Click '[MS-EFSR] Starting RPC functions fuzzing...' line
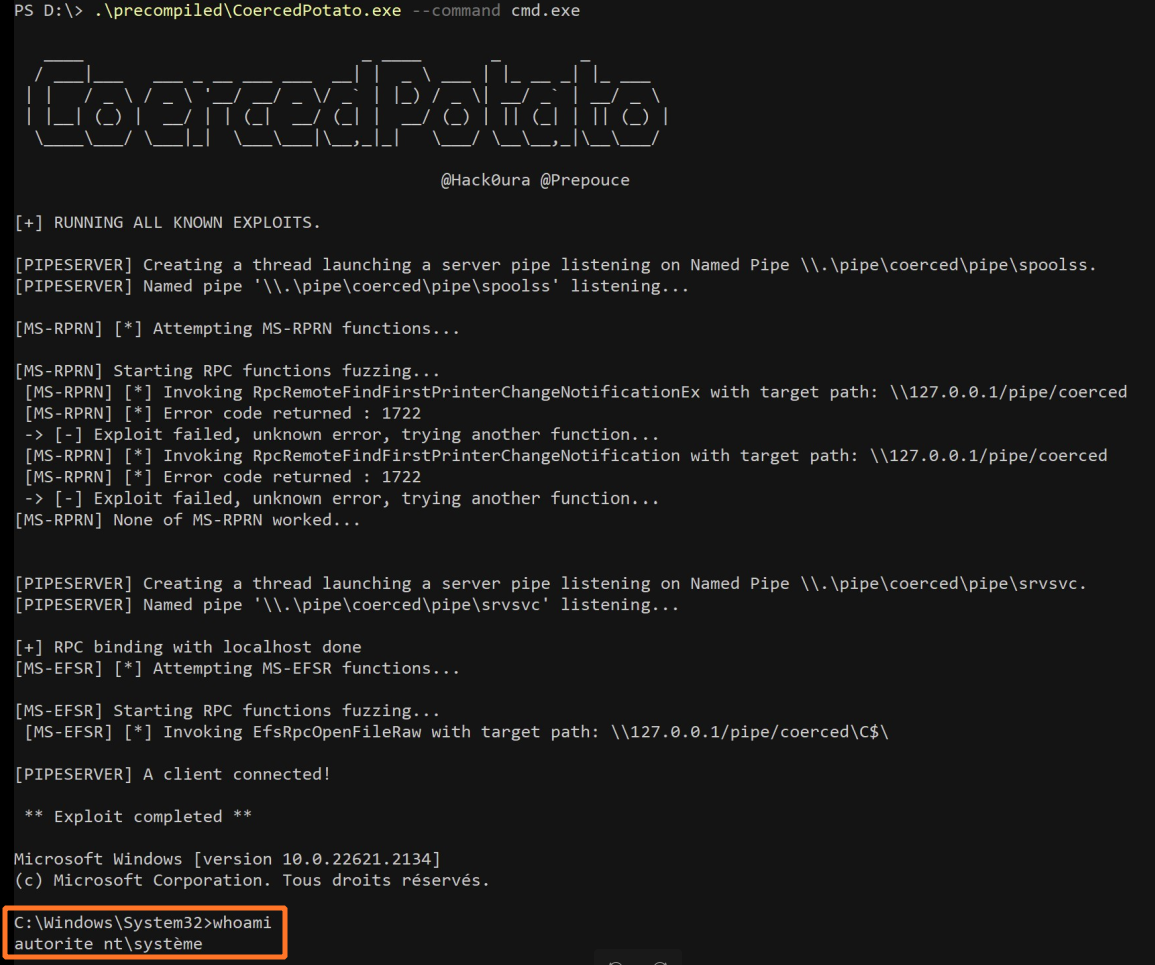This screenshot has width=1155, height=965. point(228,711)
